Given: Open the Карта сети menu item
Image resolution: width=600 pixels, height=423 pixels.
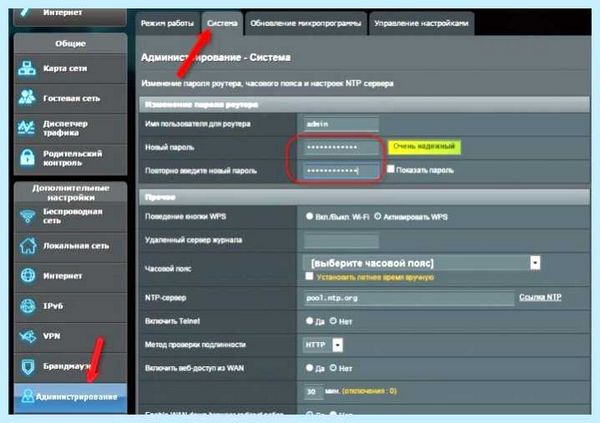Looking at the screenshot, I should (70, 69).
